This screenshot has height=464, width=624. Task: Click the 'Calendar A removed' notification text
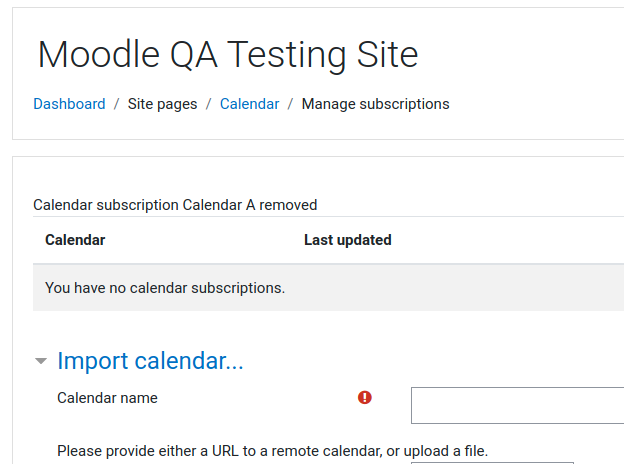[x=175, y=205]
